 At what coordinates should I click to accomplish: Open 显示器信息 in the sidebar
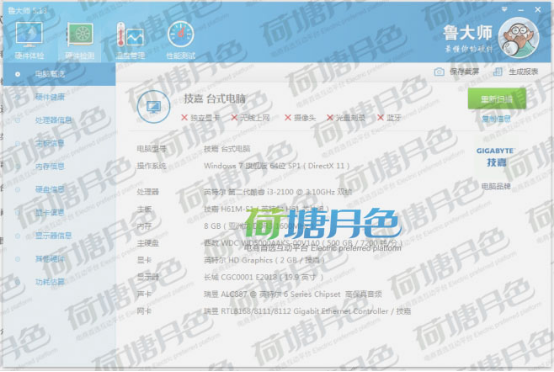(53, 235)
